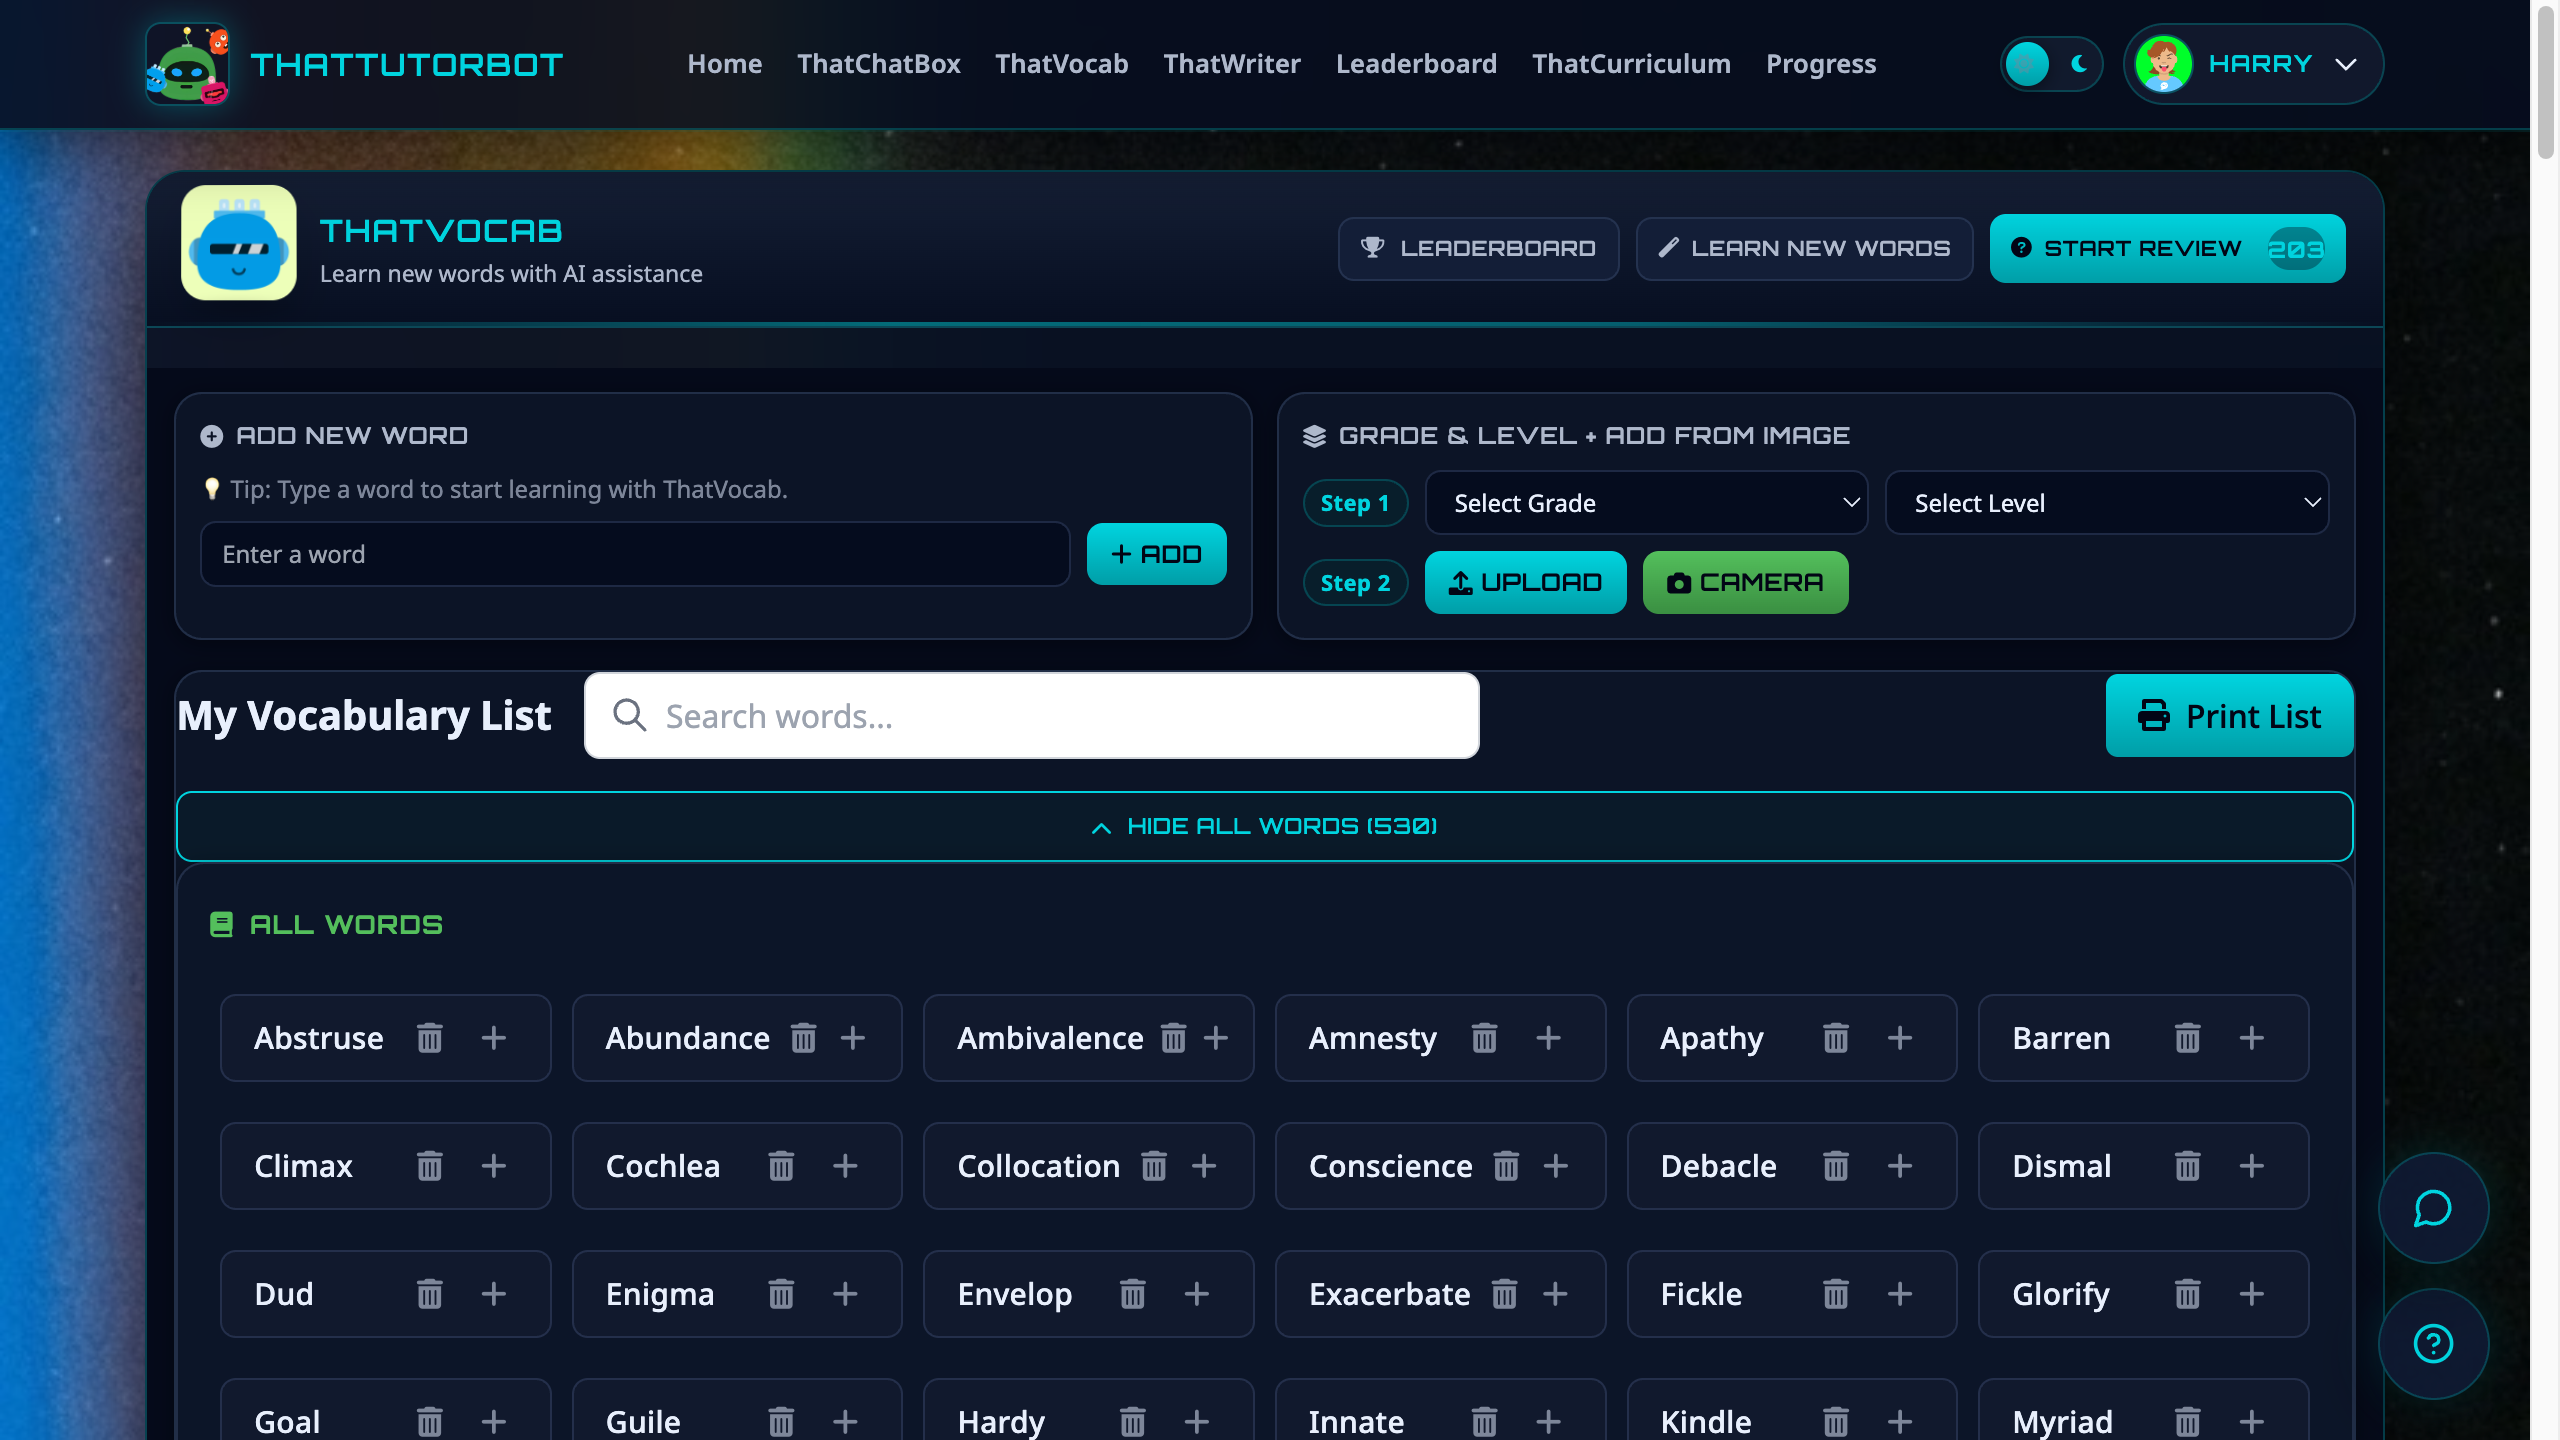Delete the word Barren
The width and height of the screenshot is (2560, 1440).
click(x=2188, y=1038)
